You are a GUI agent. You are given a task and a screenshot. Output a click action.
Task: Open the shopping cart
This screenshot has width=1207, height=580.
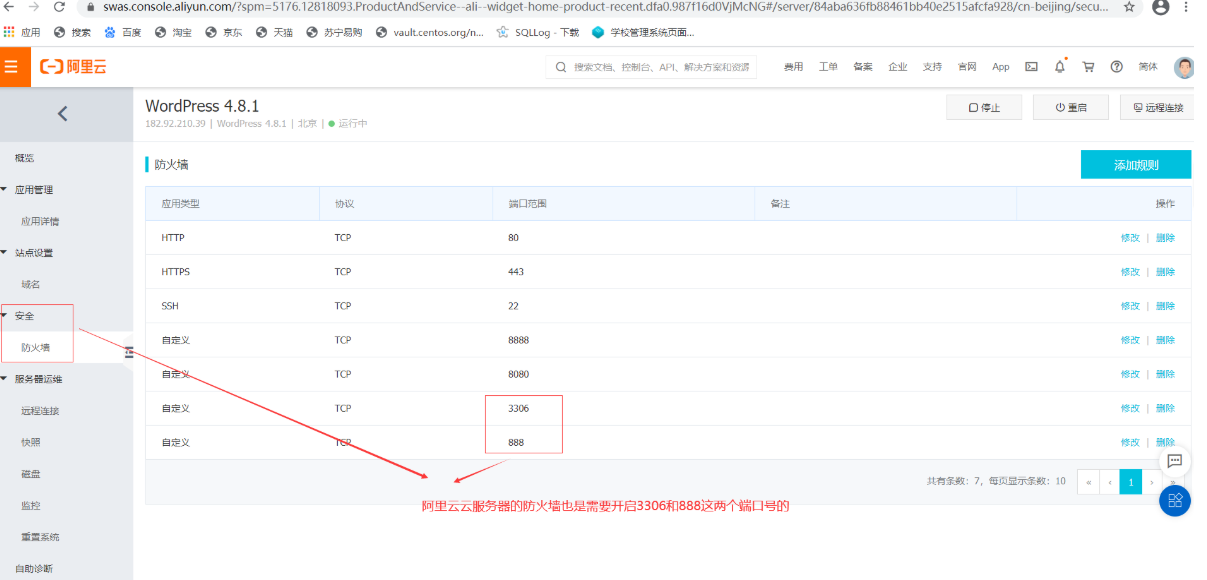[x=1088, y=67]
